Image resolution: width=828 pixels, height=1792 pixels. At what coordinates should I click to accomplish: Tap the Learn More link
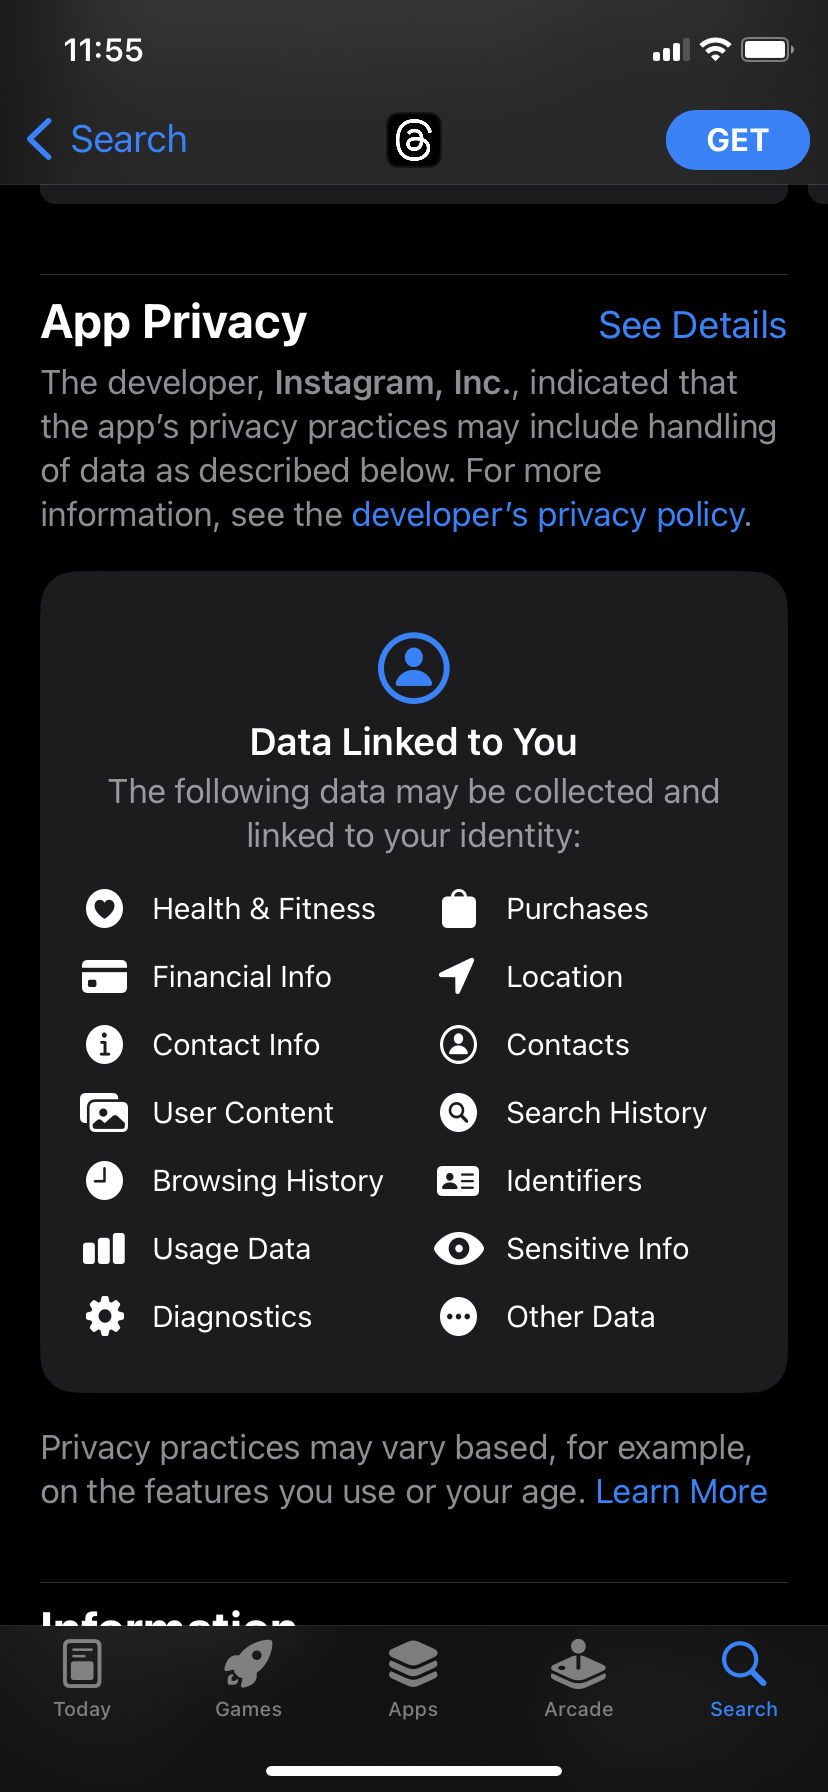(681, 1491)
